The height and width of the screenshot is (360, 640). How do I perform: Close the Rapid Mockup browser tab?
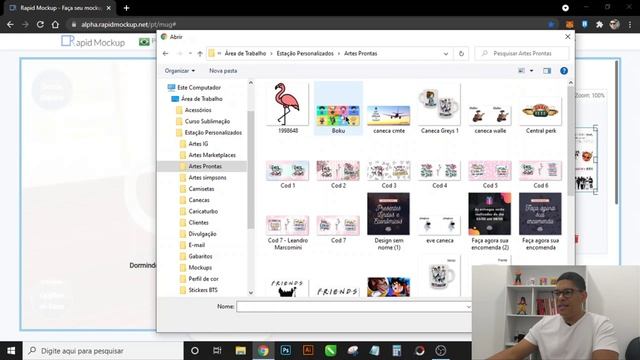point(109,8)
